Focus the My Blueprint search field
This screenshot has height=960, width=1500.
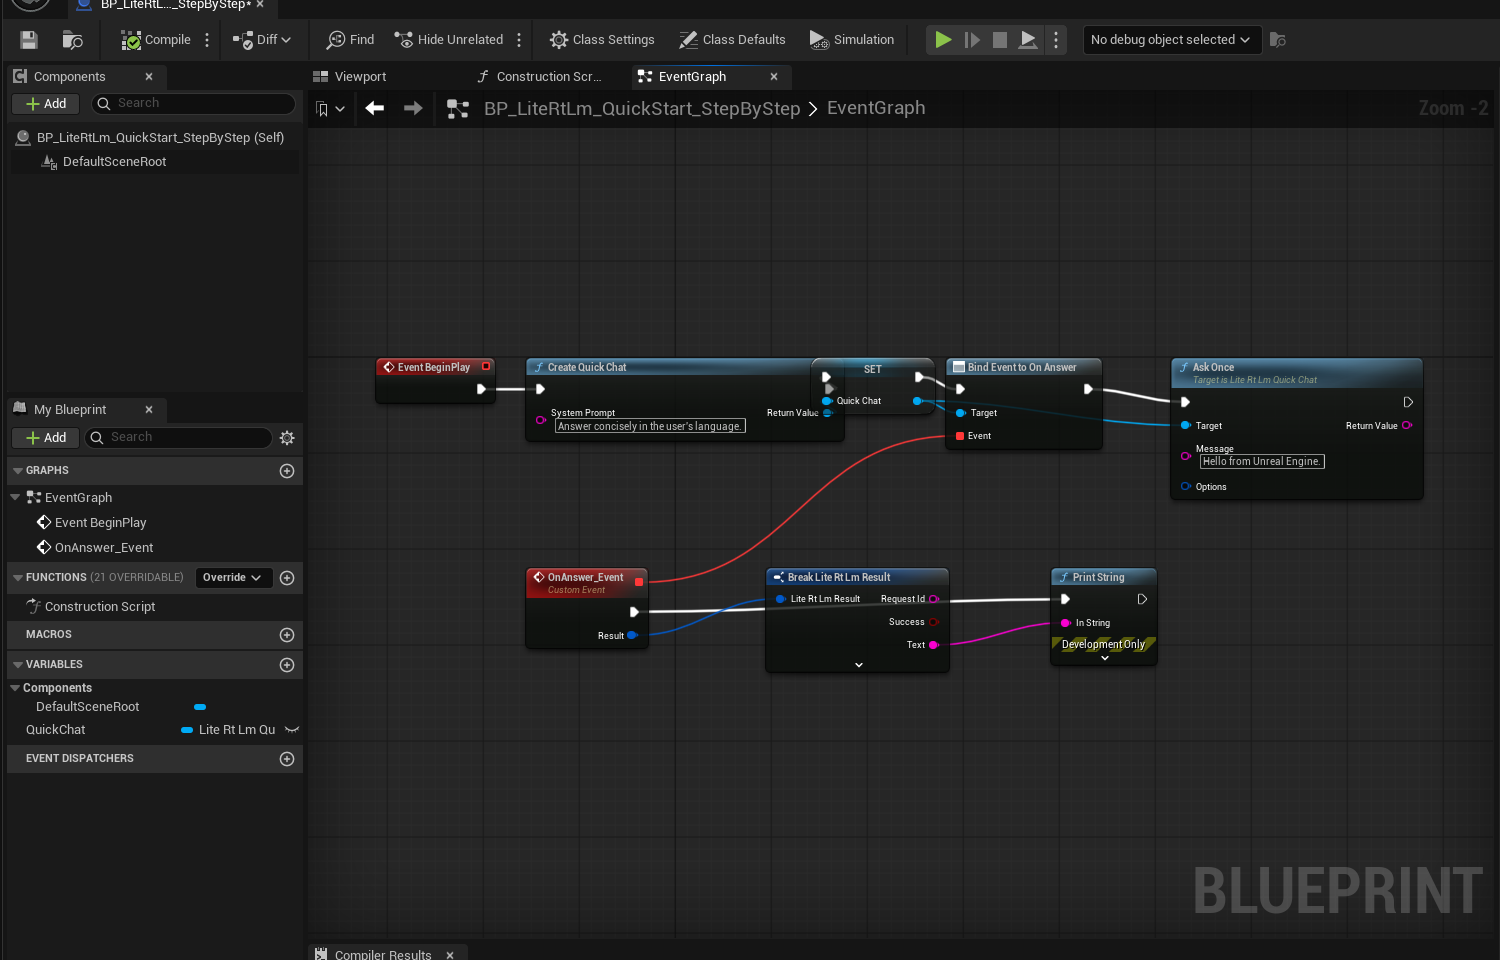(x=178, y=438)
